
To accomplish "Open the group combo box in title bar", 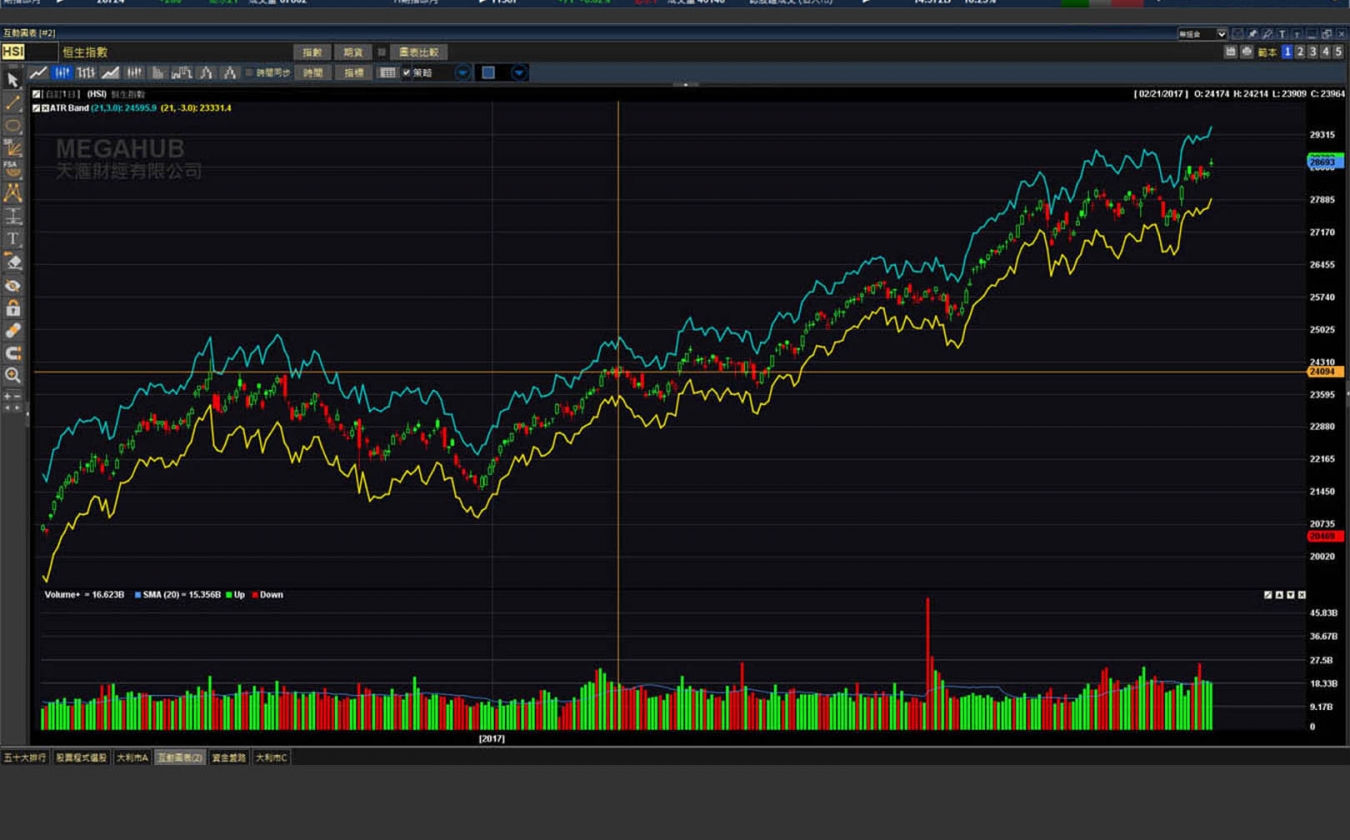I will click(1202, 34).
